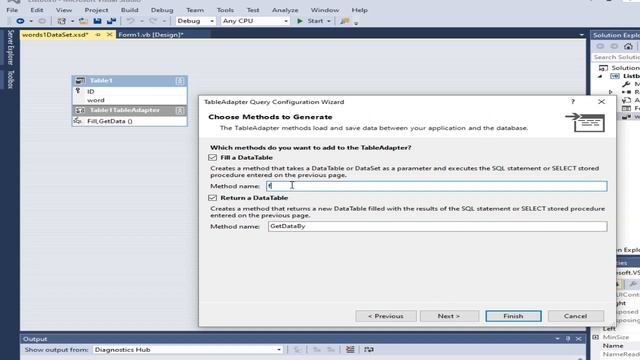Click Solution Explorer Back icon
The height and width of the screenshot is (360, 640).
pyautogui.click(x=600, y=46)
